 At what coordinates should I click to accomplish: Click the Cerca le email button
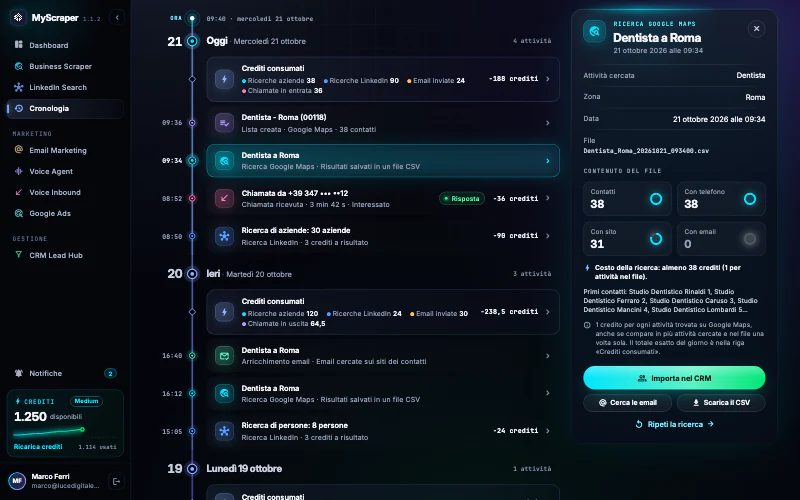[628, 403]
